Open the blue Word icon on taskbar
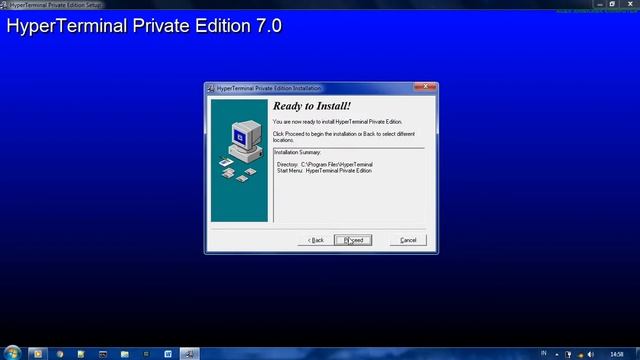 coord(168,354)
